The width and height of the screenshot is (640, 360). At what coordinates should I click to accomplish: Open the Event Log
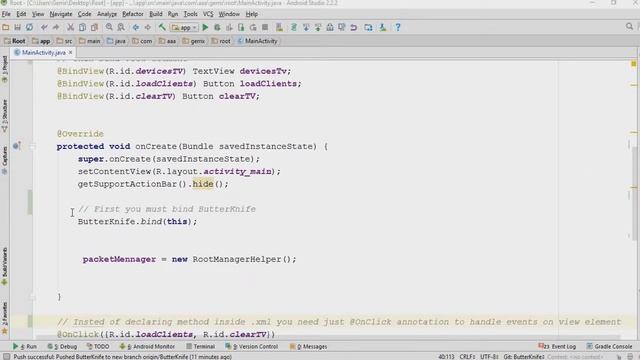point(557,346)
